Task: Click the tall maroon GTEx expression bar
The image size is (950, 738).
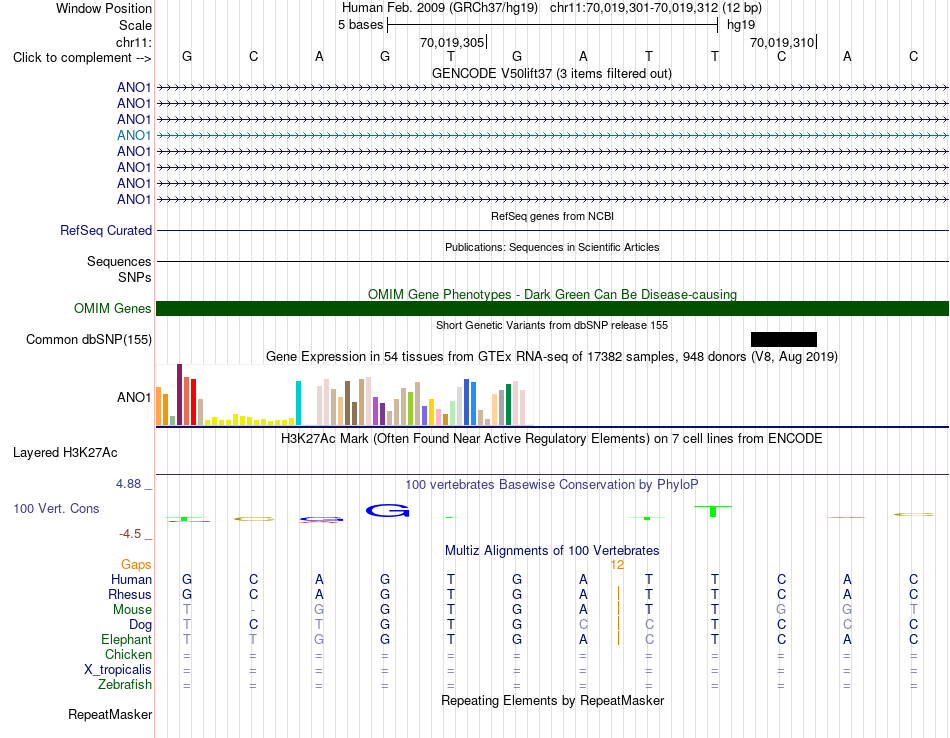Action: click(179, 394)
